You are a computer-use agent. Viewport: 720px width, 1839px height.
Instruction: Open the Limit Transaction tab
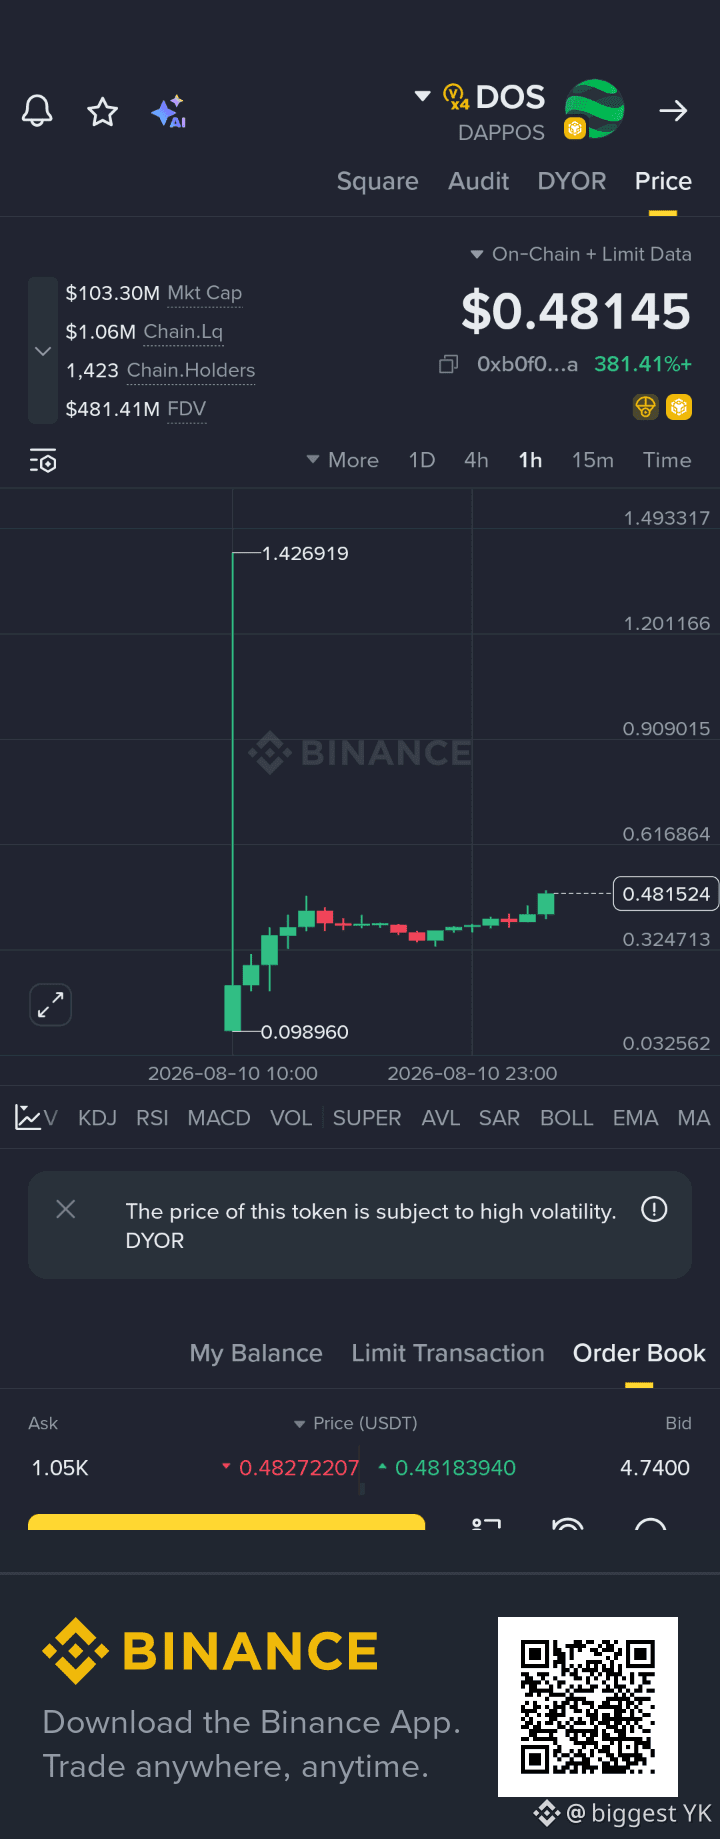coord(448,1353)
